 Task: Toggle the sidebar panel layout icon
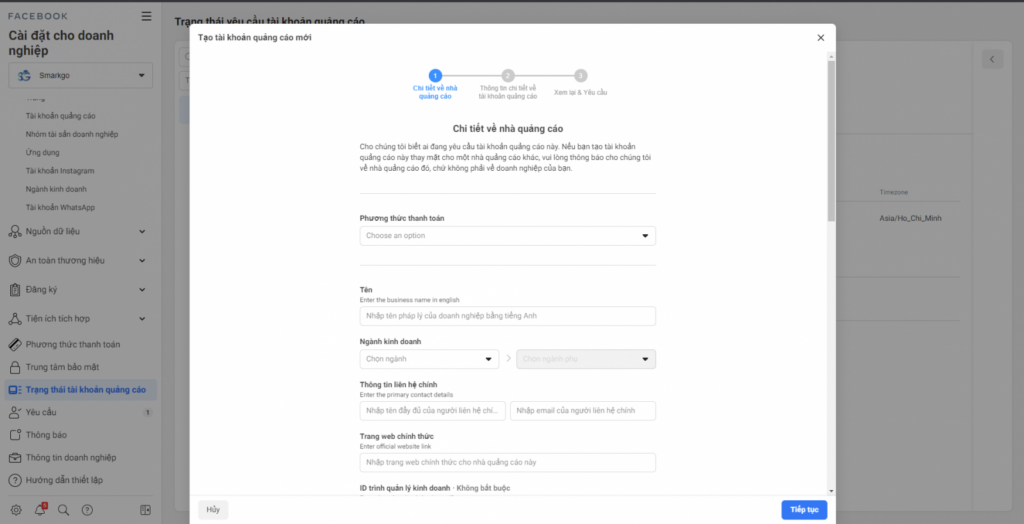[145, 510]
